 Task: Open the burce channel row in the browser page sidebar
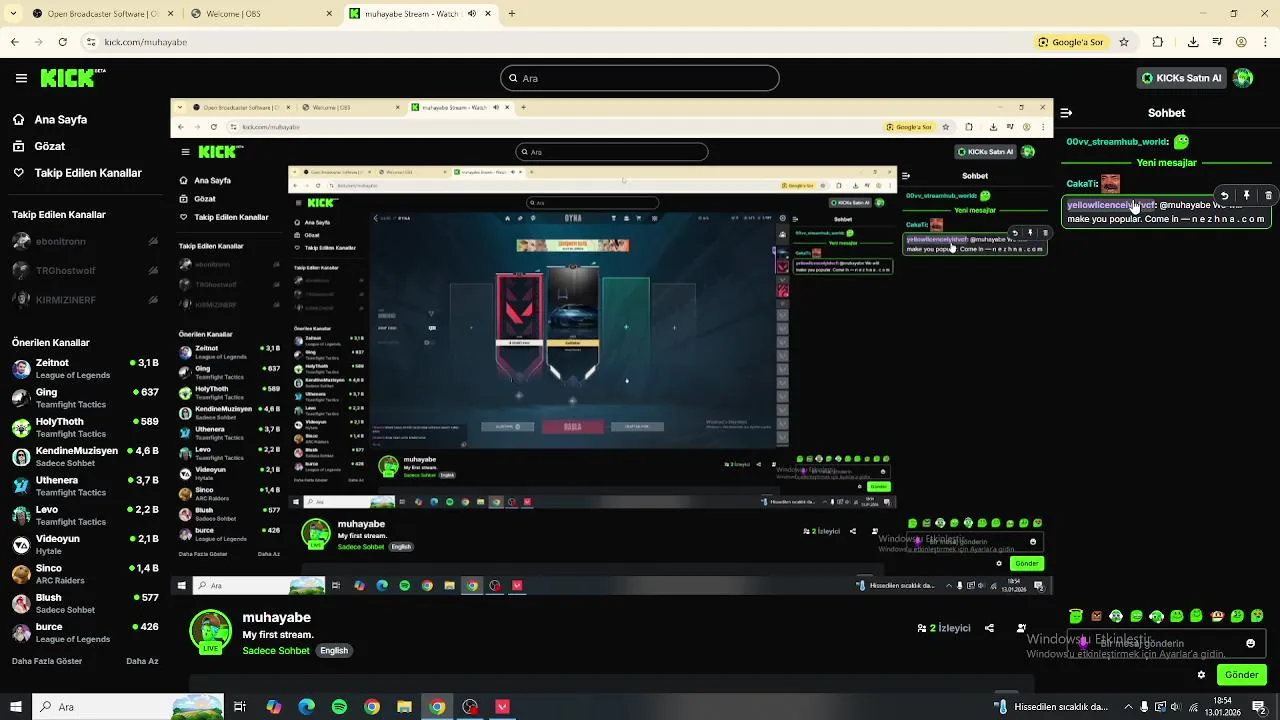[84, 632]
